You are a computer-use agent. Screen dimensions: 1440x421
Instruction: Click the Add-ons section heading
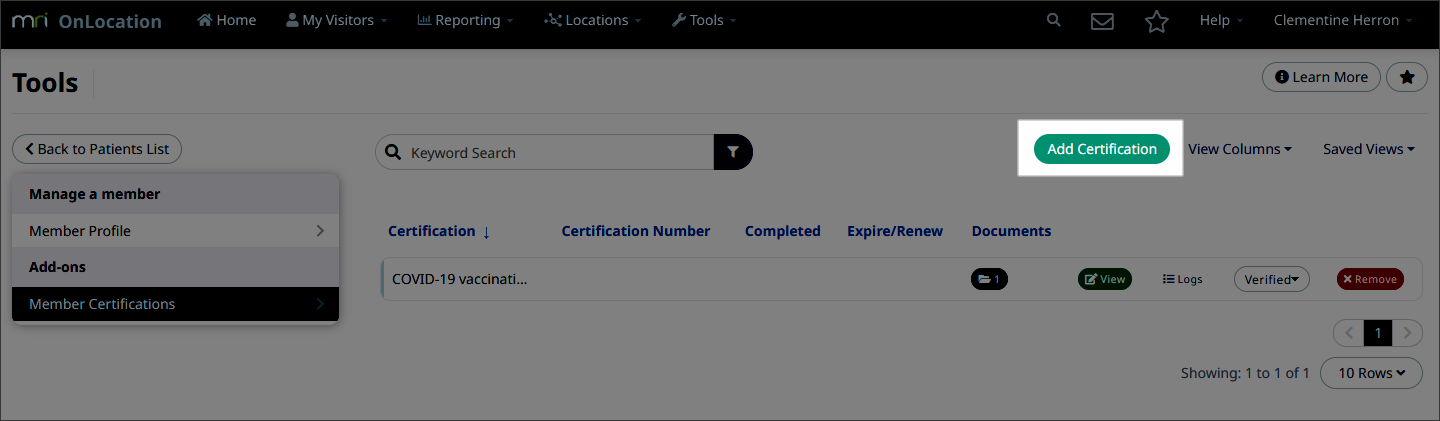click(x=58, y=267)
